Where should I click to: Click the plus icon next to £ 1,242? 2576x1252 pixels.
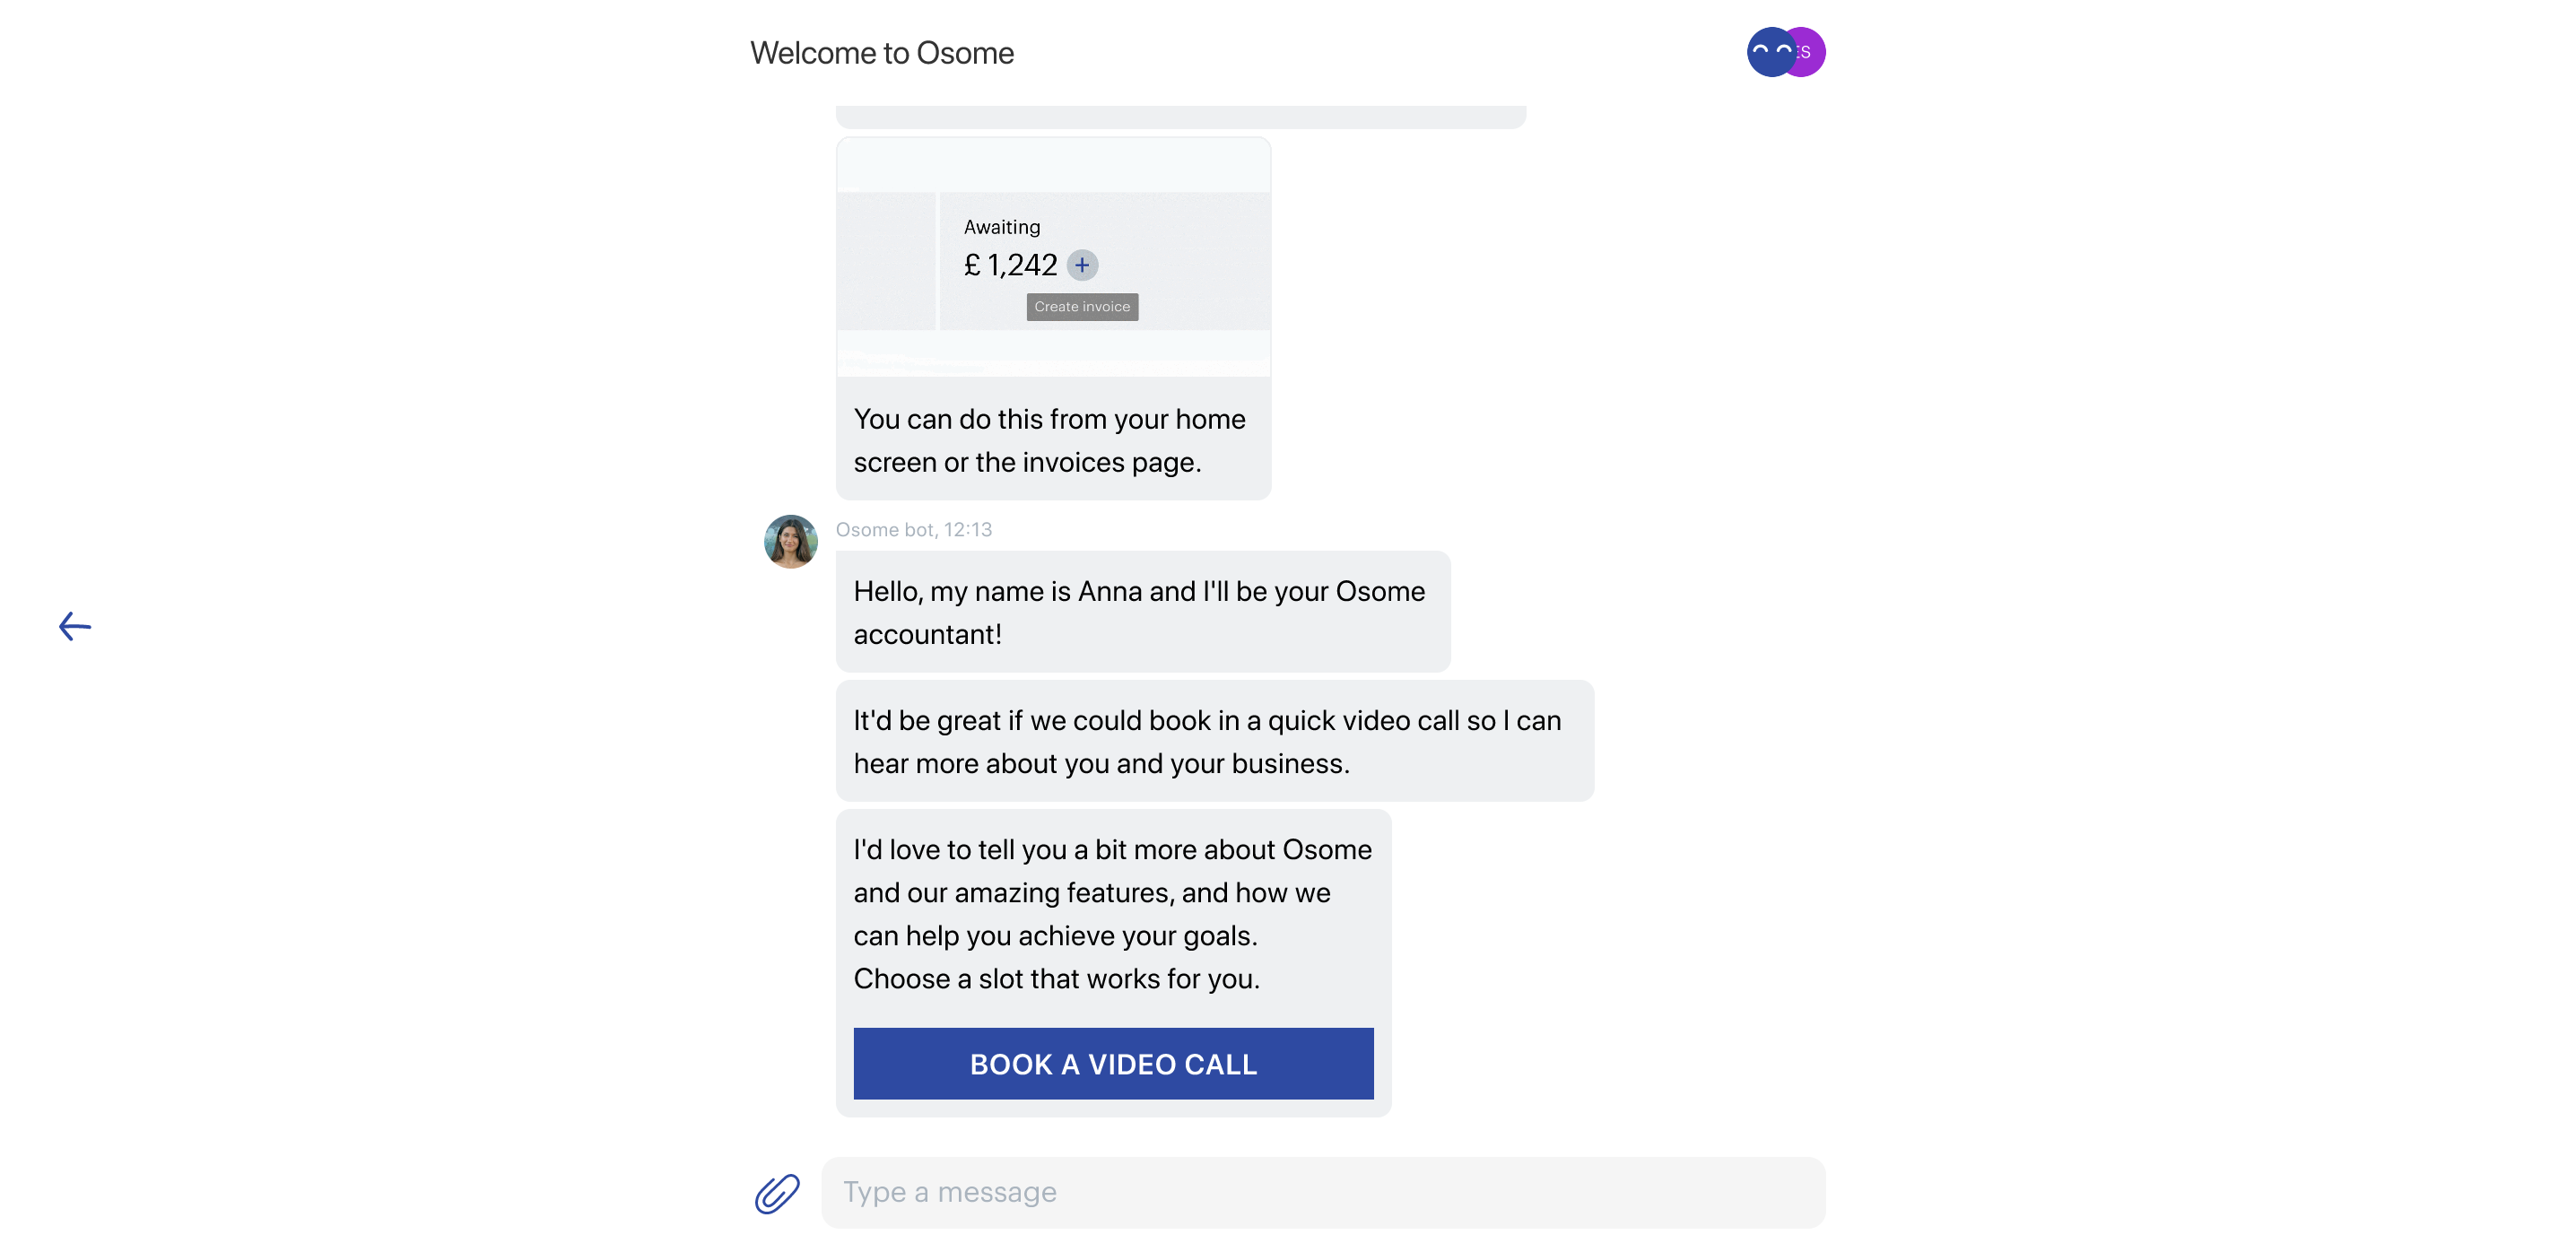tap(1082, 265)
